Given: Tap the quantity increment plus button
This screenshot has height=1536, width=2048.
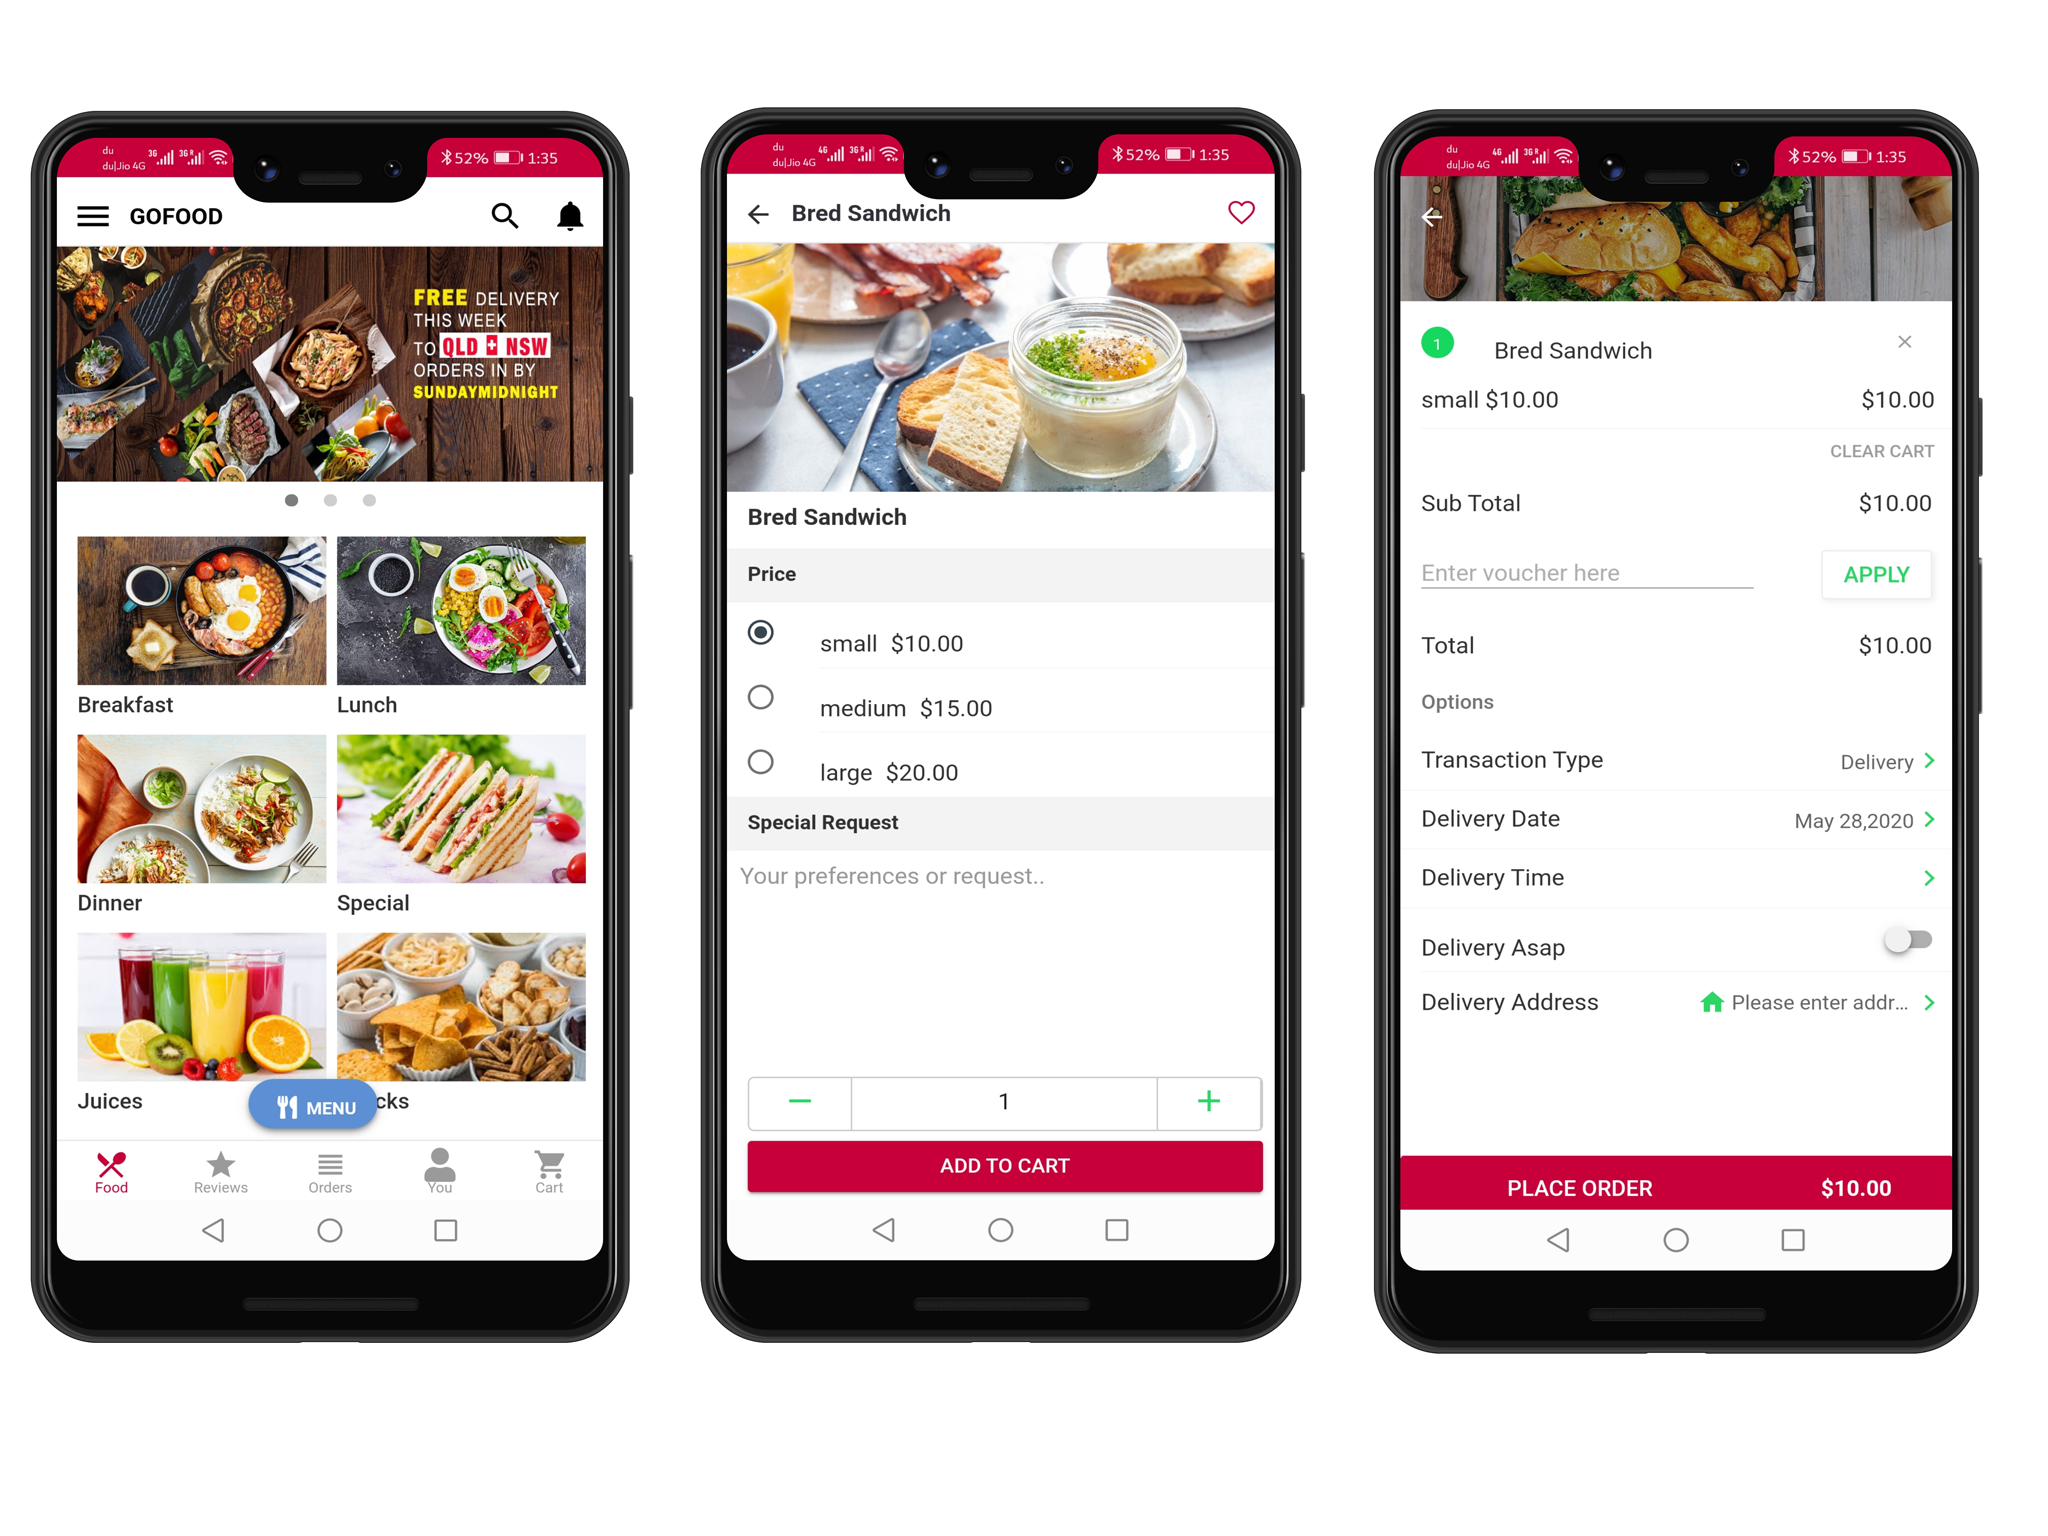Looking at the screenshot, I should [1209, 1100].
